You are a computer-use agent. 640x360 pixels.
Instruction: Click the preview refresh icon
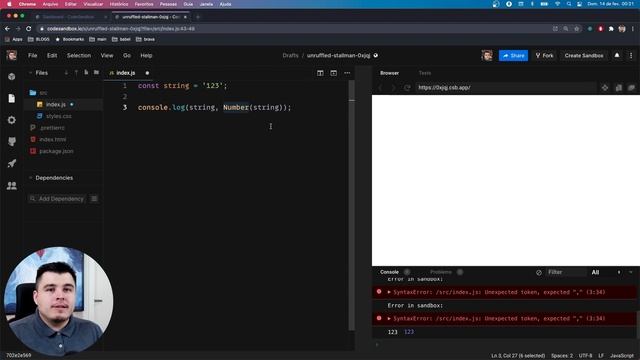coord(407,87)
